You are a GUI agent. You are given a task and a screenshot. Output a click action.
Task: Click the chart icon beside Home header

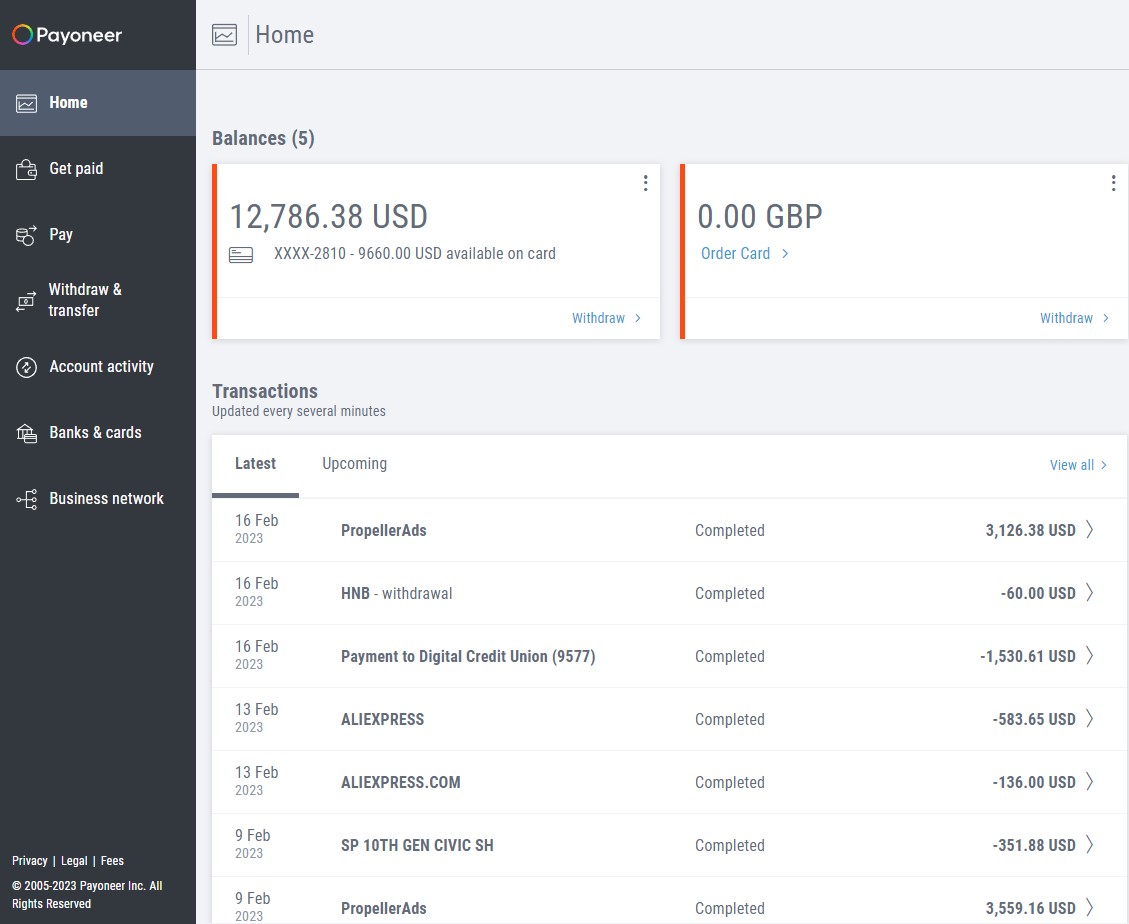[225, 35]
